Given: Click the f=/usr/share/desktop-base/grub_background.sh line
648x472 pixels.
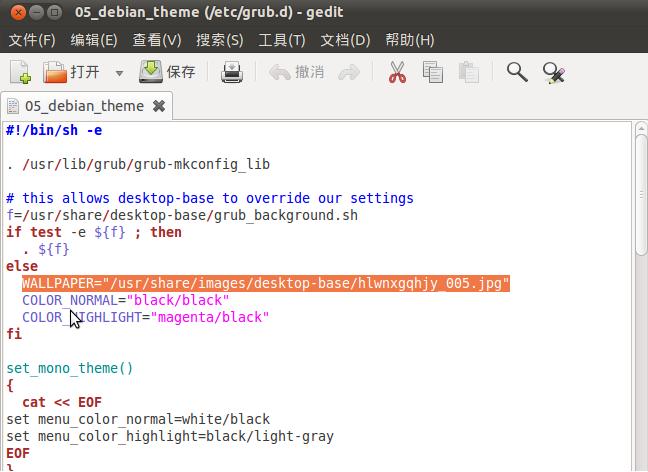Looking at the screenshot, I should (182, 215).
